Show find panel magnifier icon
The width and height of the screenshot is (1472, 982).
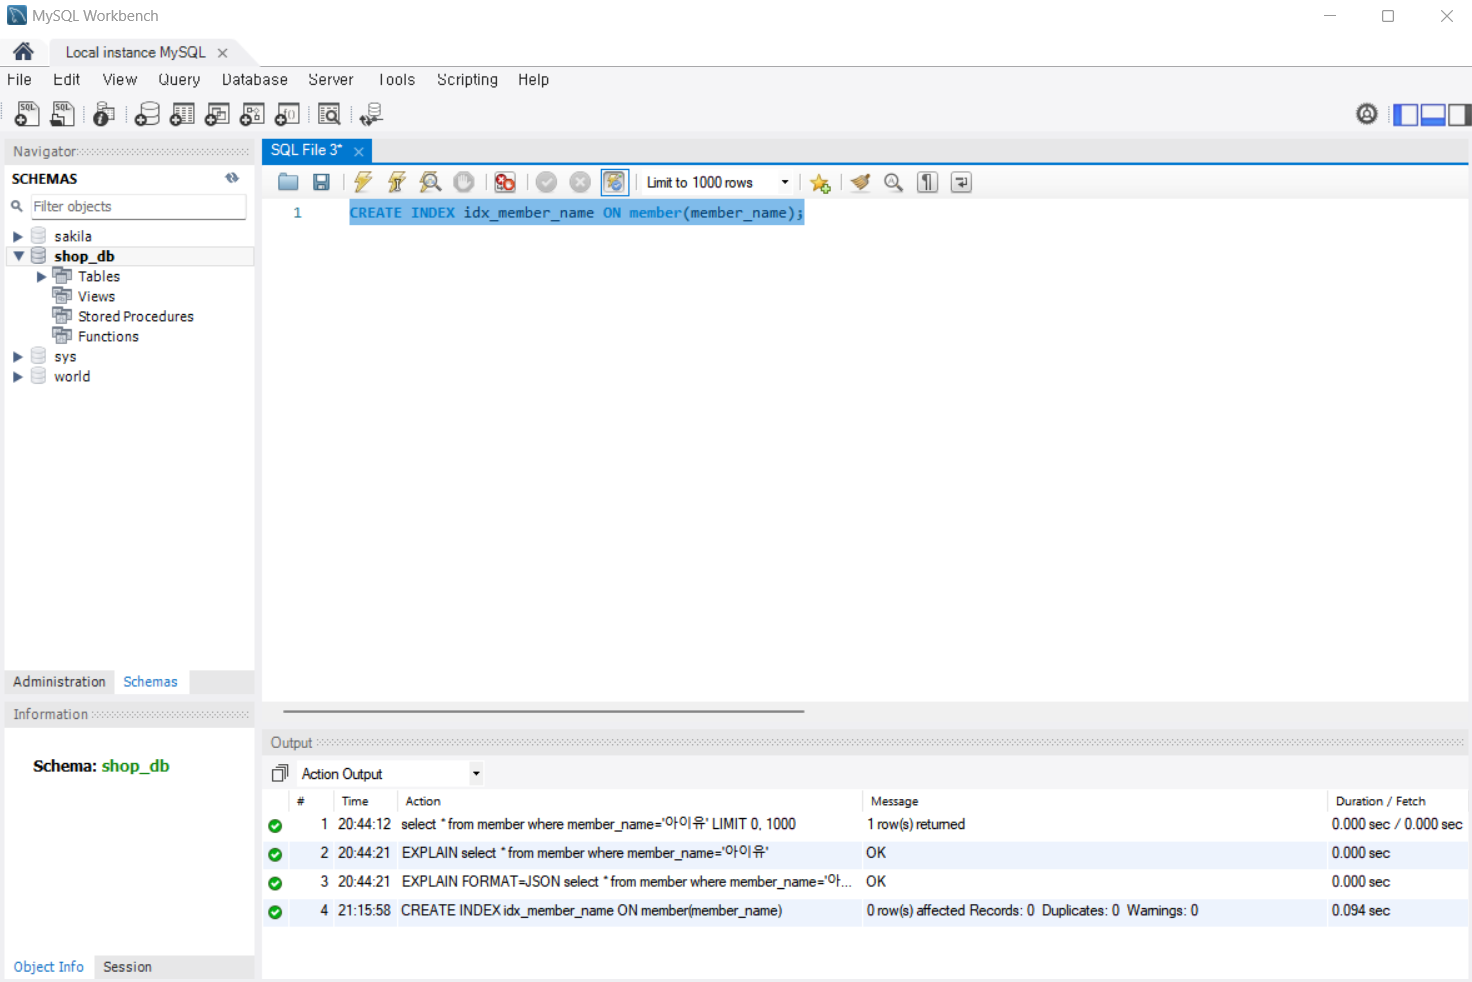(894, 182)
